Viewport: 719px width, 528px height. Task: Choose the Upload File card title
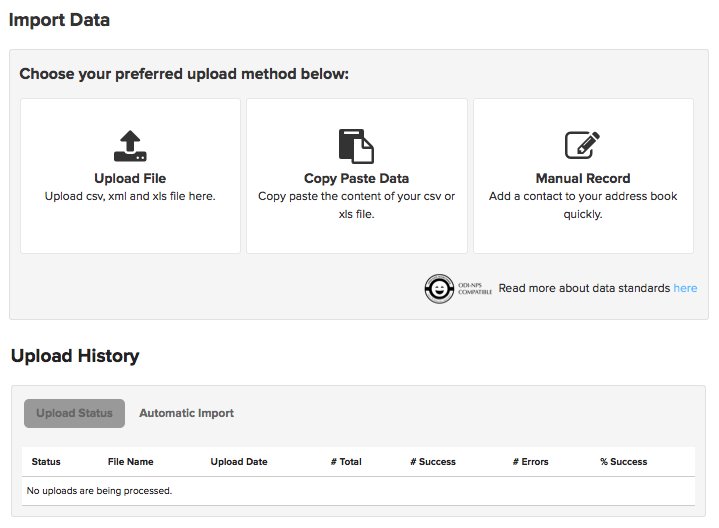[x=130, y=179]
